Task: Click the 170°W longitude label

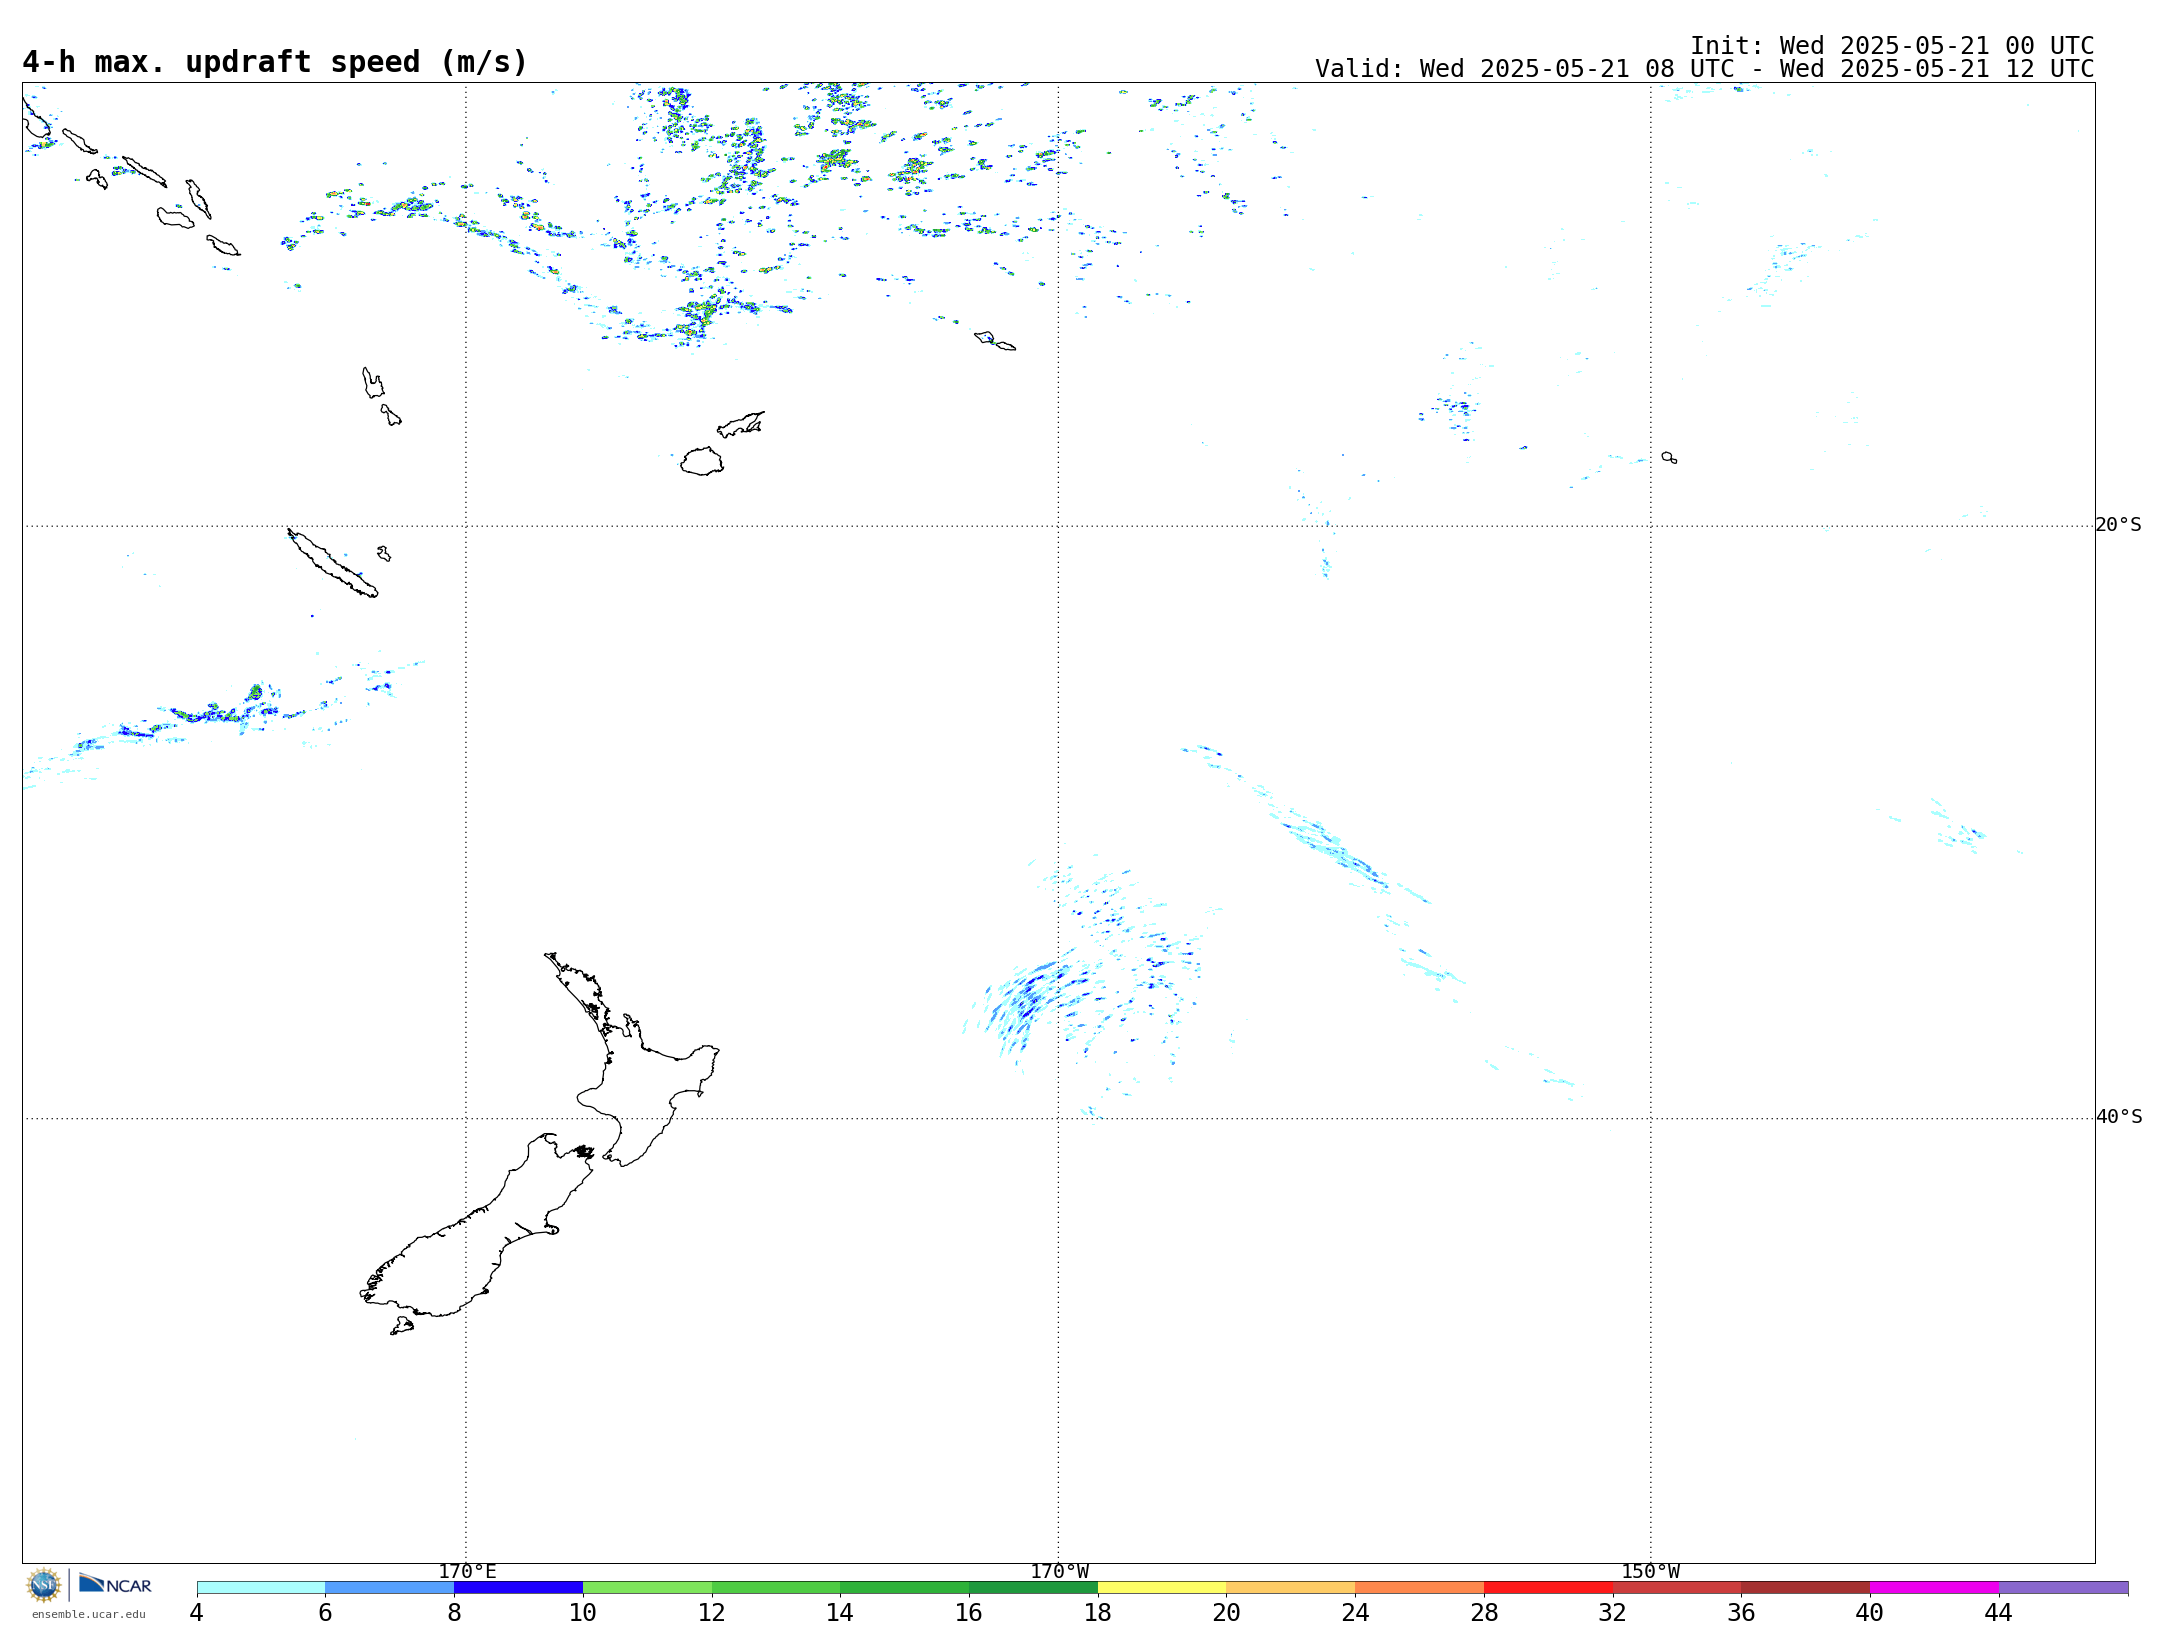Action: [1060, 1572]
